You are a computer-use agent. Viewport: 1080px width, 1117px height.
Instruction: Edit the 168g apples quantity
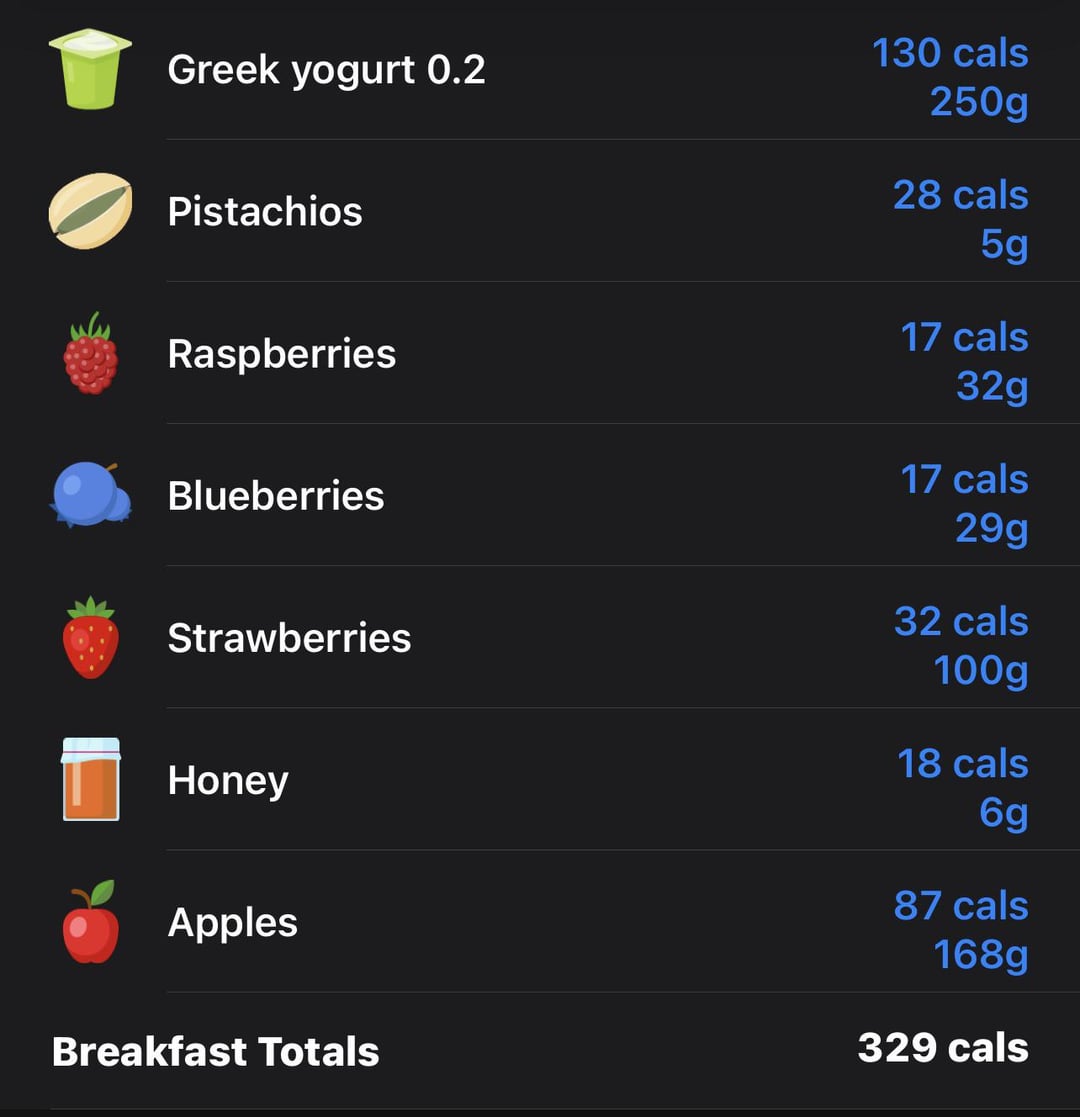(981, 956)
